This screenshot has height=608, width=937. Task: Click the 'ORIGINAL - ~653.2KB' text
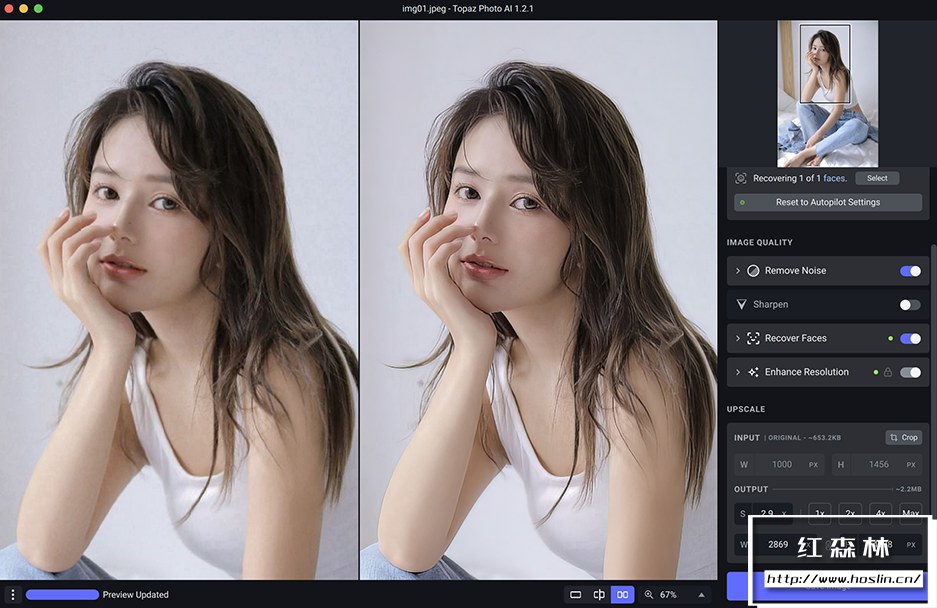click(x=804, y=438)
